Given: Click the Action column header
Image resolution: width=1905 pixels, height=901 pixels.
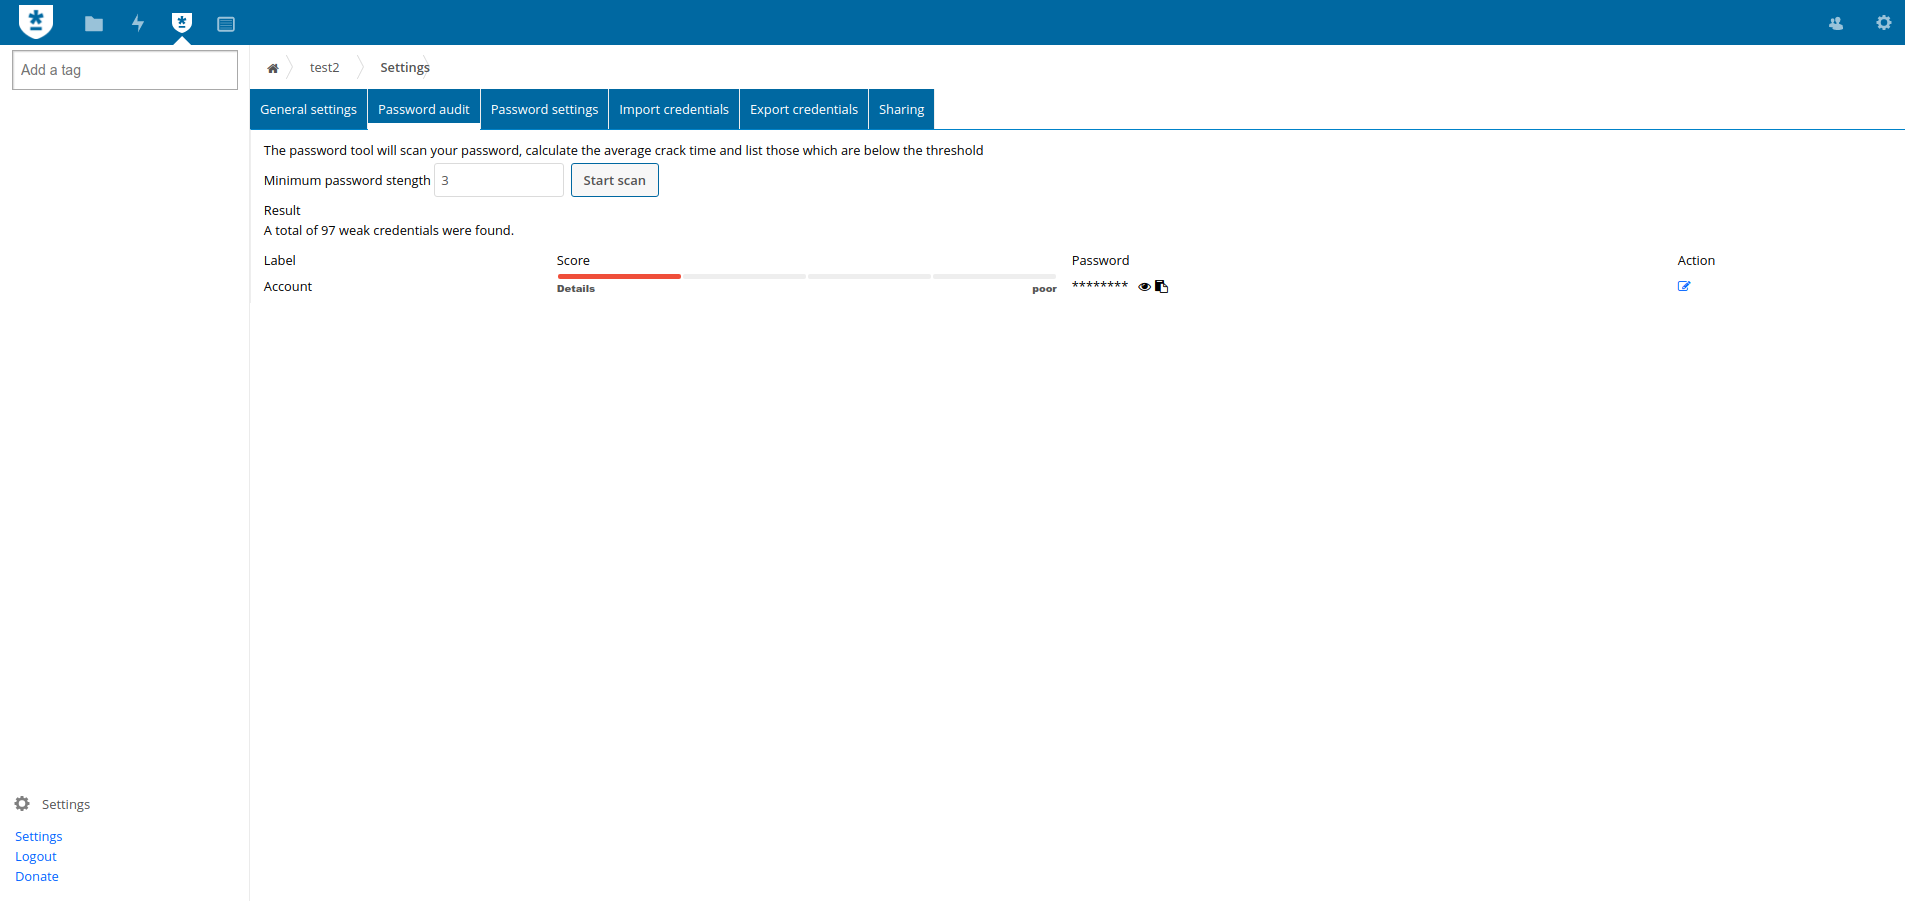Looking at the screenshot, I should coord(1696,260).
